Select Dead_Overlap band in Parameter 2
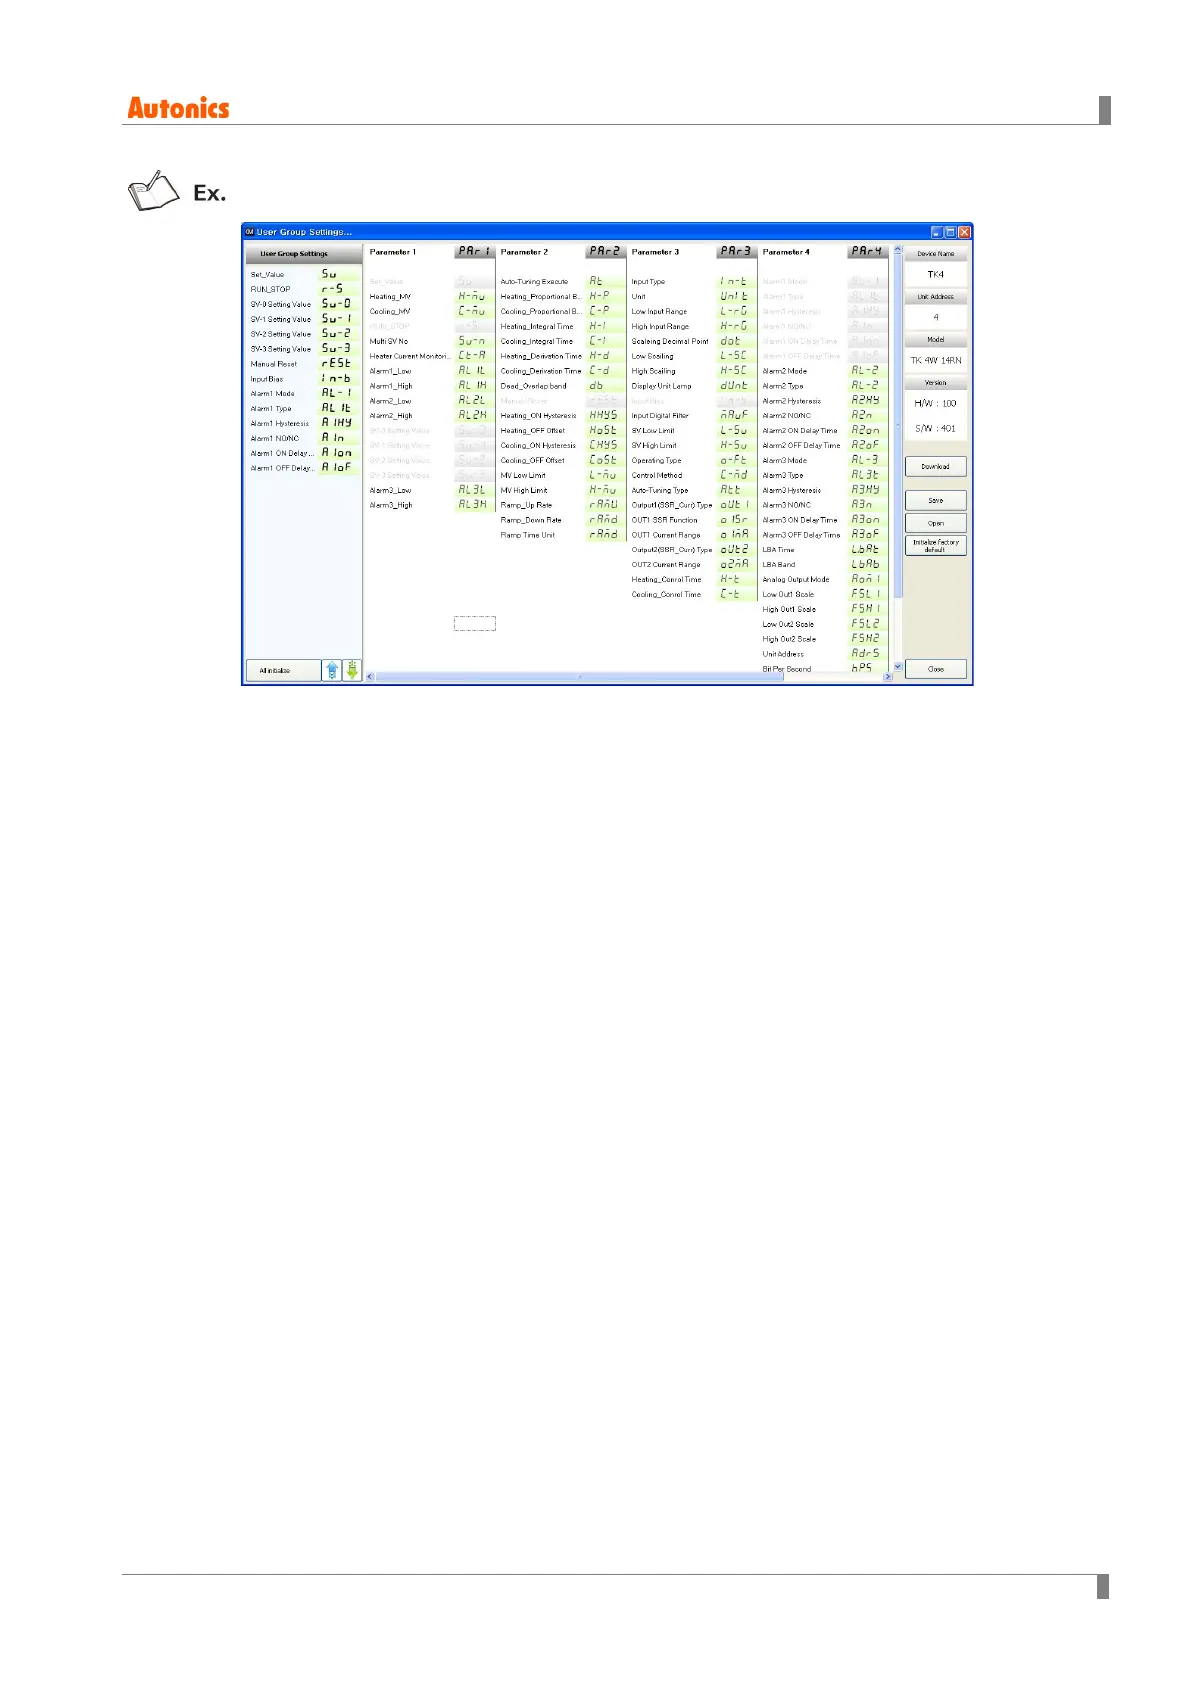The image size is (1191, 1684). (x=562, y=386)
